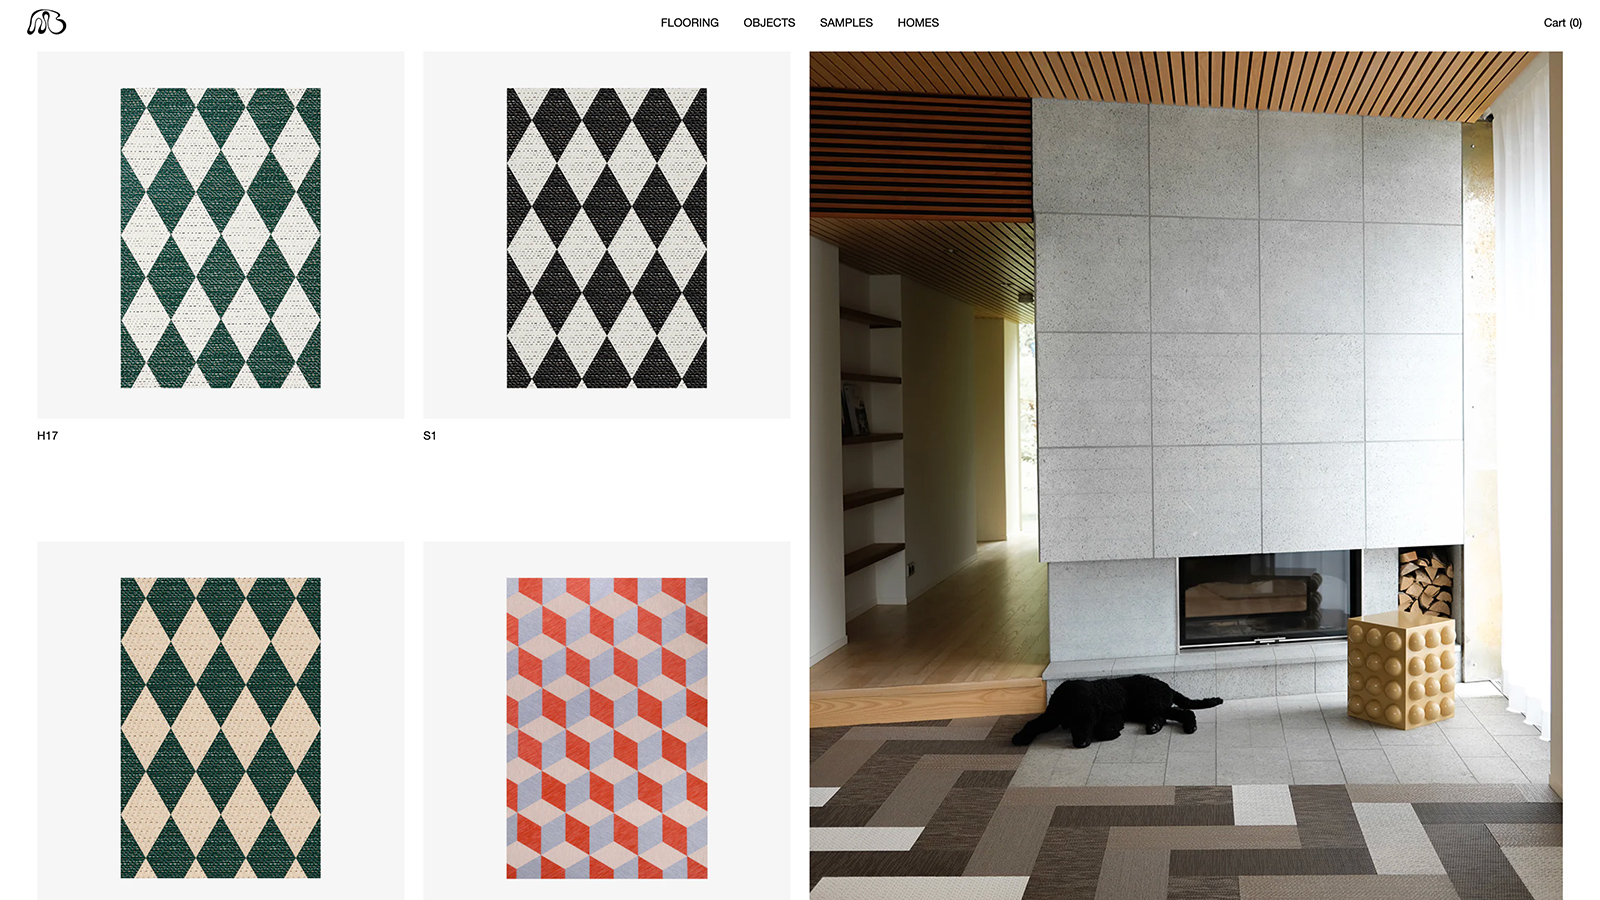Screen dimensions: 1600x900
Task: Click the grey concrete wall panels in photo
Action: coord(1250,330)
